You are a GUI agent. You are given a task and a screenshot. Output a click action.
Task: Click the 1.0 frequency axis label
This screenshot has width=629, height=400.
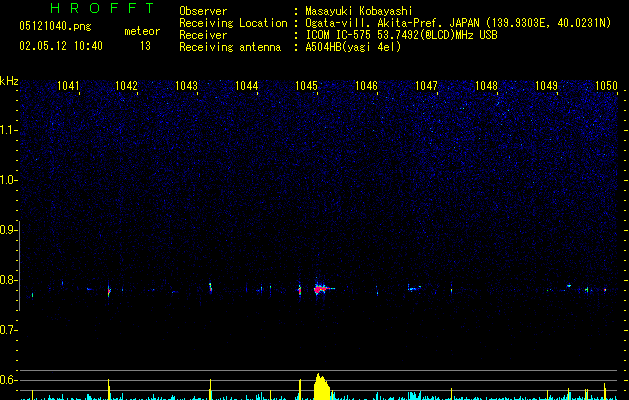(x=8, y=180)
